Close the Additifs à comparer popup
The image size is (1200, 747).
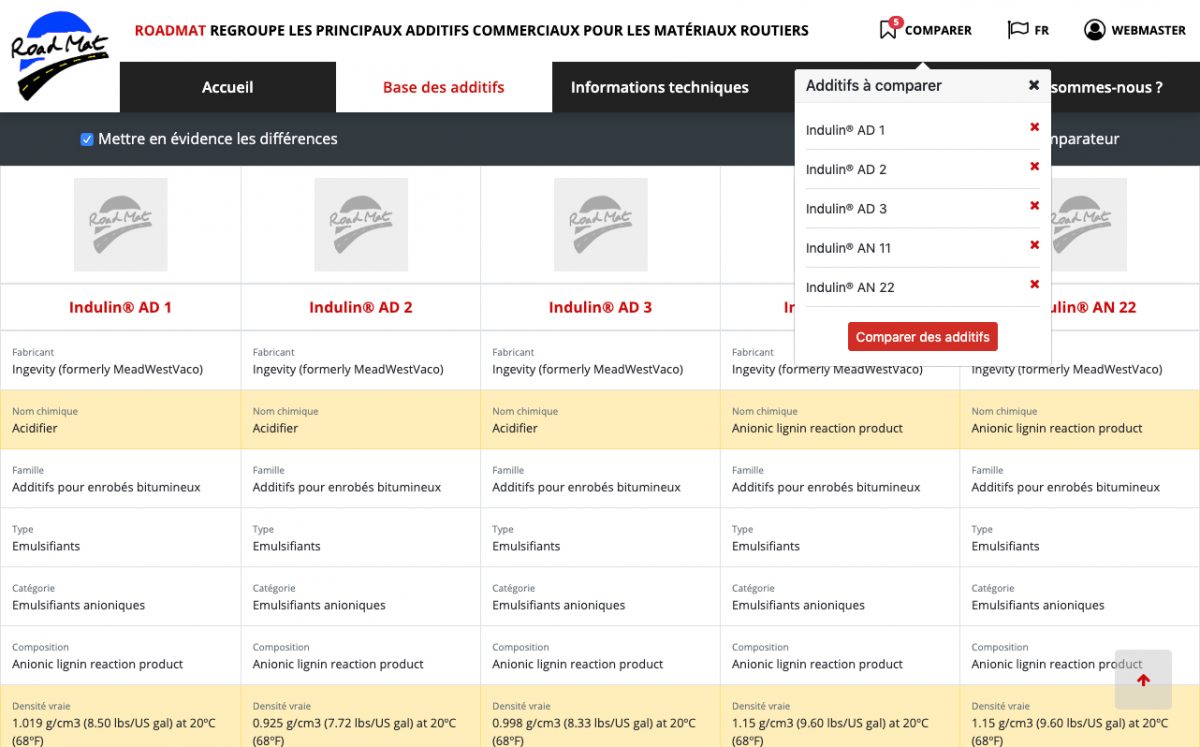(1034, 86)
